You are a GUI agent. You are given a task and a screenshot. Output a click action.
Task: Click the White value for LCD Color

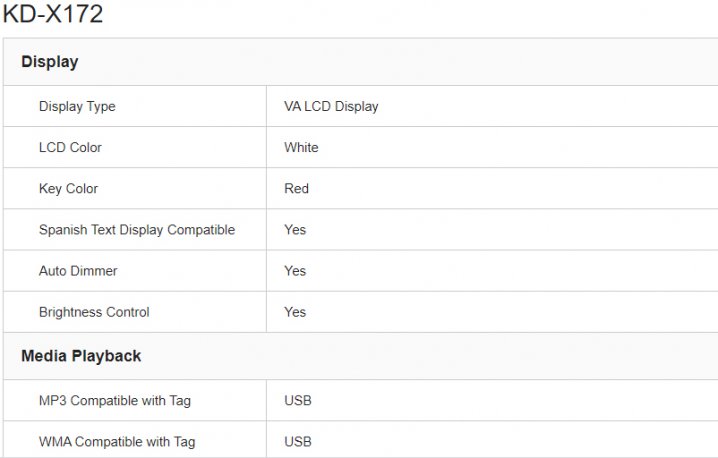point(301,147)
